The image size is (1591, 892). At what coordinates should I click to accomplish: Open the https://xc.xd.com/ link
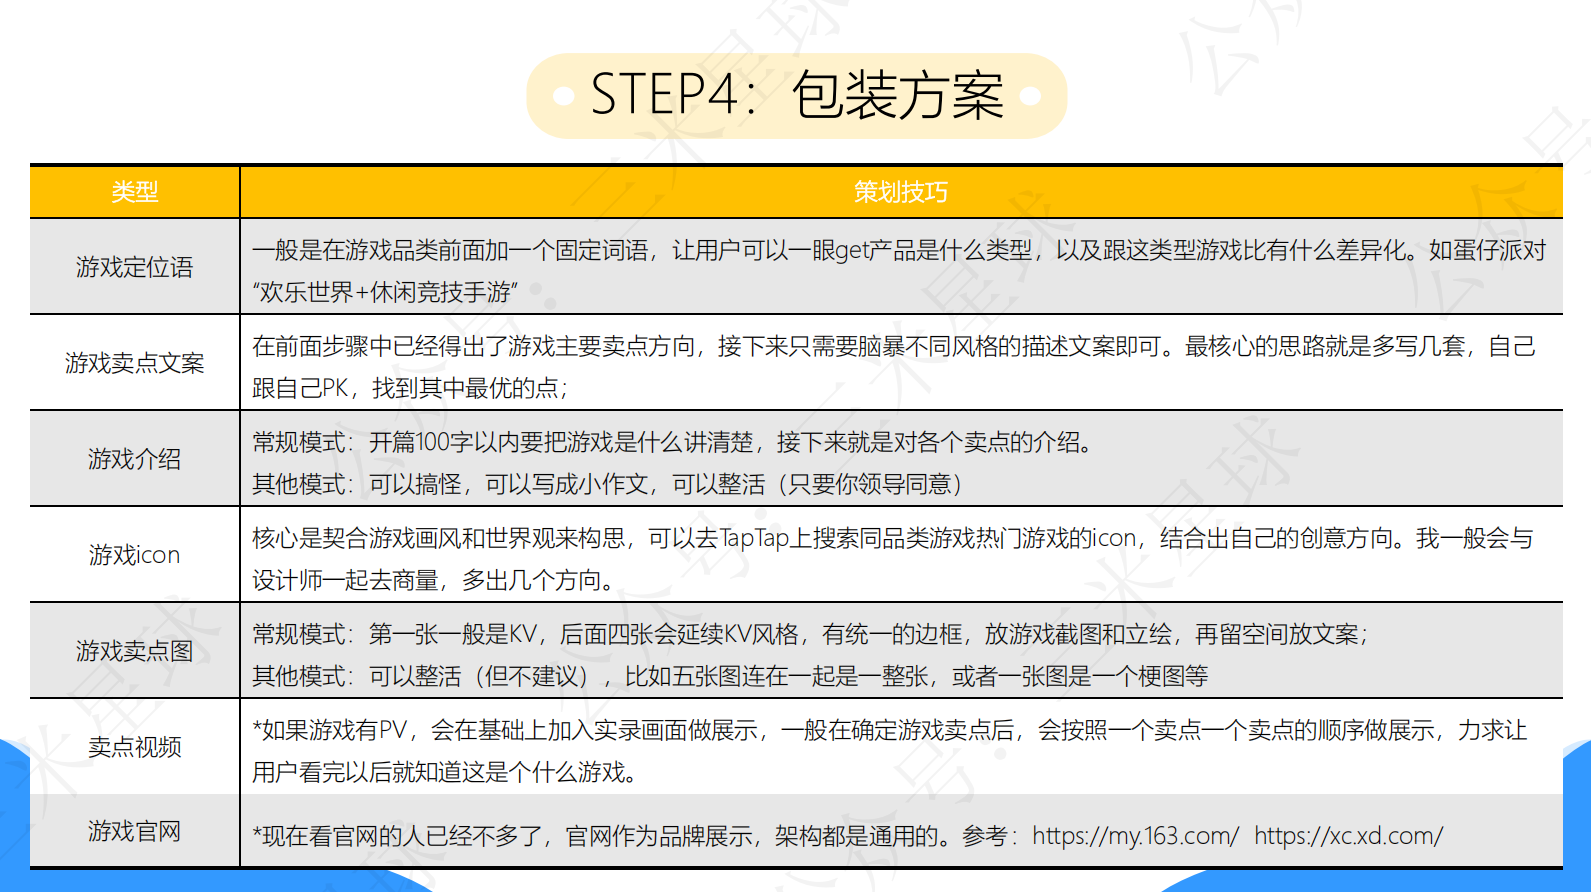(x=1348, y=836)
